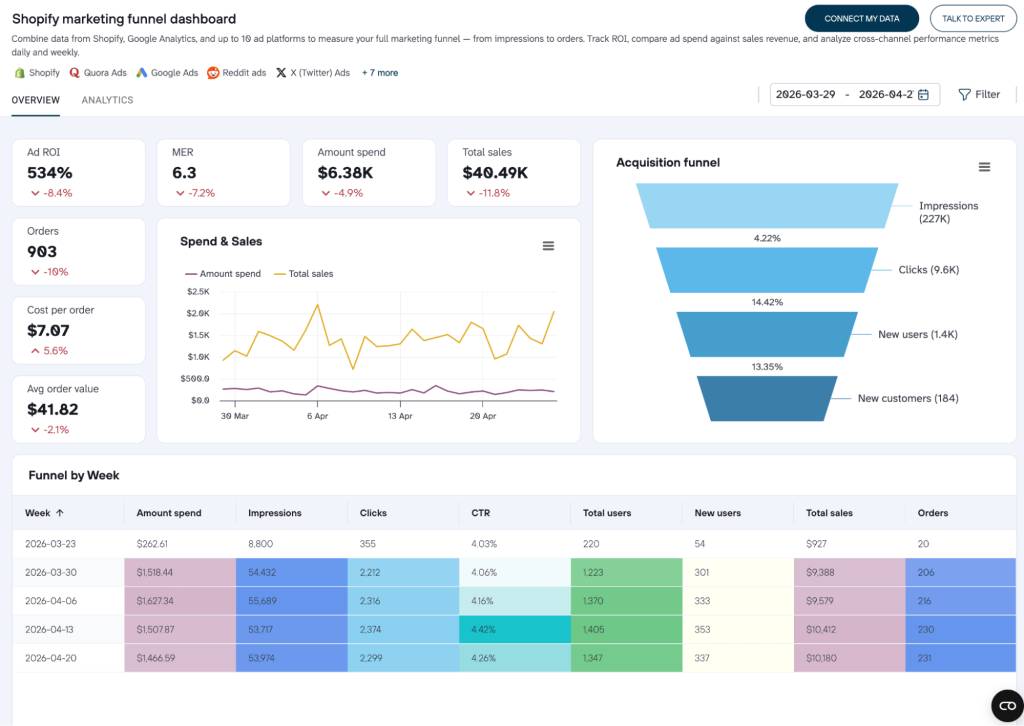
Task: Select the 2026-03-23 week row cell
Action: [x=68, y=544]
